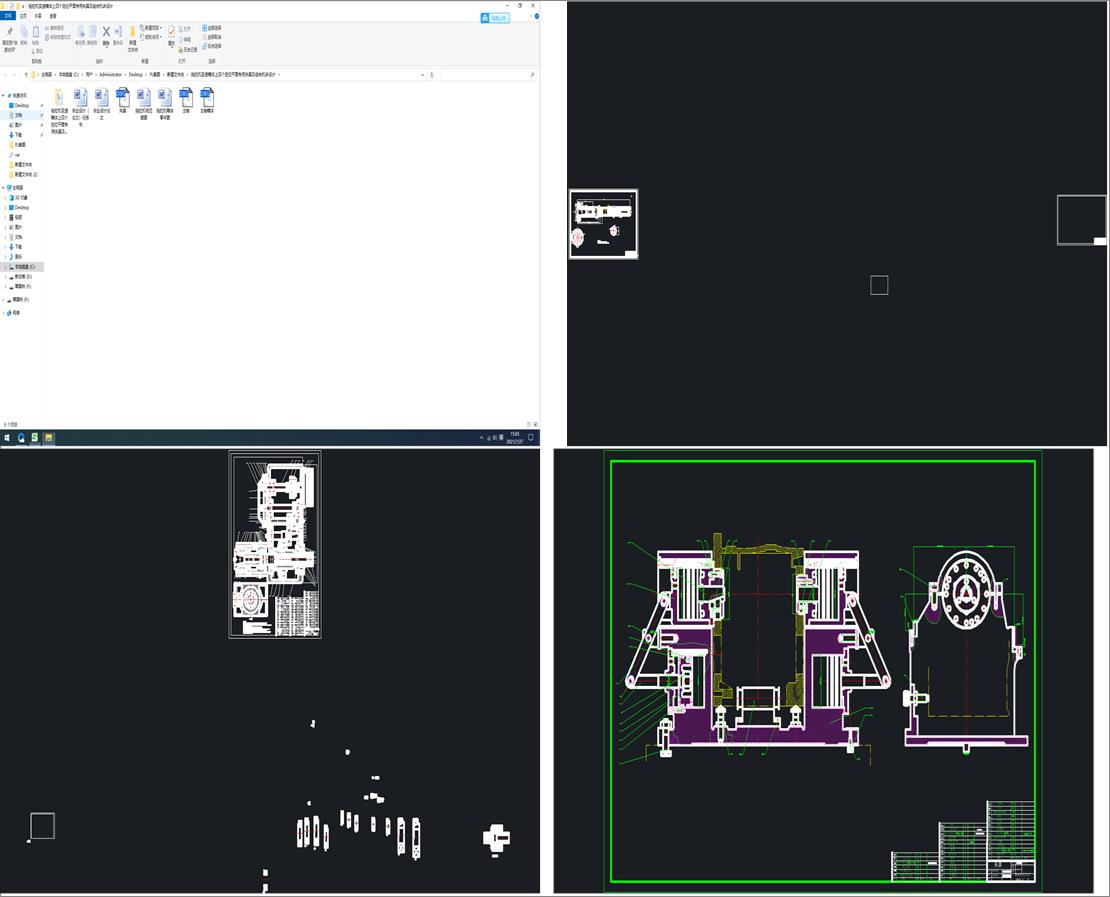
Task: Show hidden tray icons using the taskbar chevron
Action: [481, 438]
